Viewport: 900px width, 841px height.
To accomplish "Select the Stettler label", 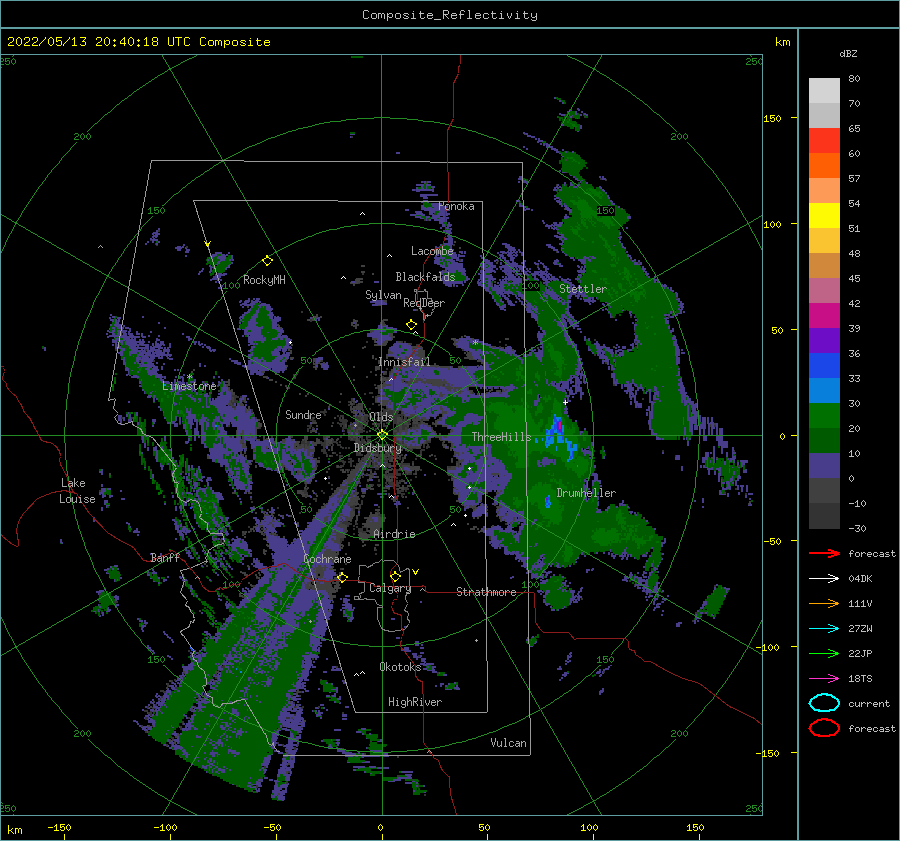I will point(583,289).
